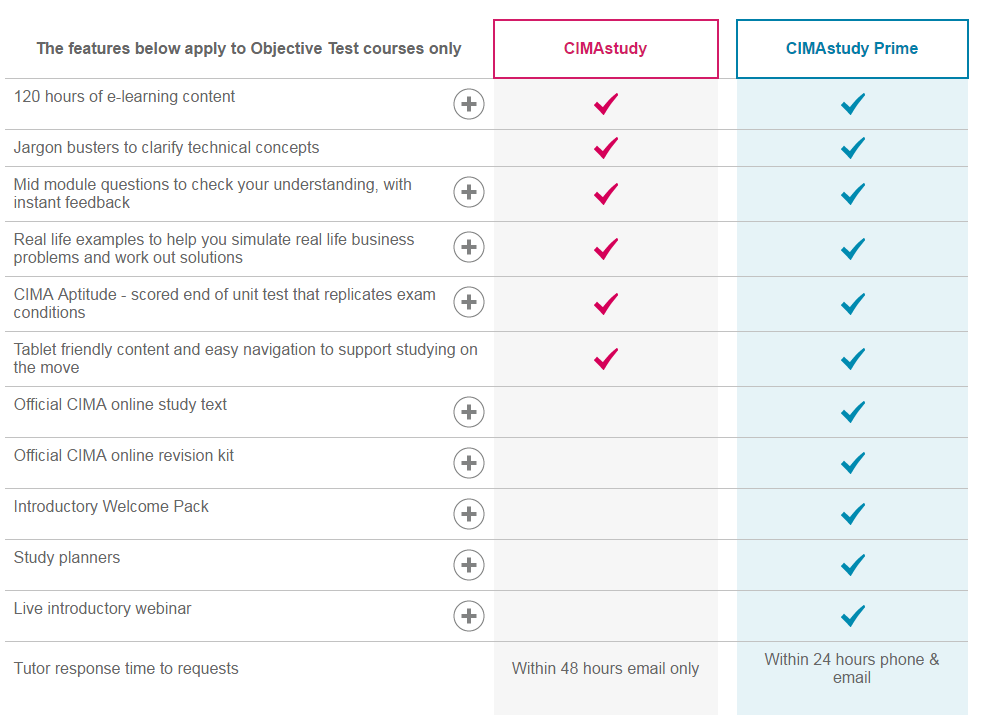Click the pink tick for Real life examples
This screenshot has height=728, width=998.
tap(605, 247)
